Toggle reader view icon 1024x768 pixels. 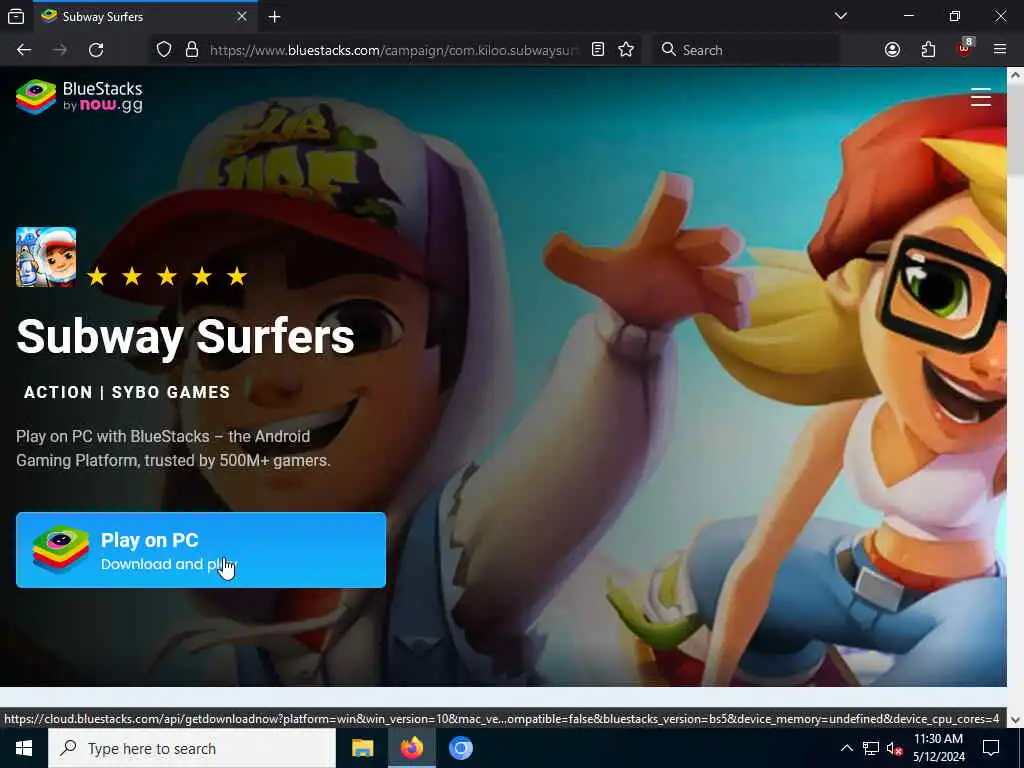pyautogui.click(x=598, y=50)
